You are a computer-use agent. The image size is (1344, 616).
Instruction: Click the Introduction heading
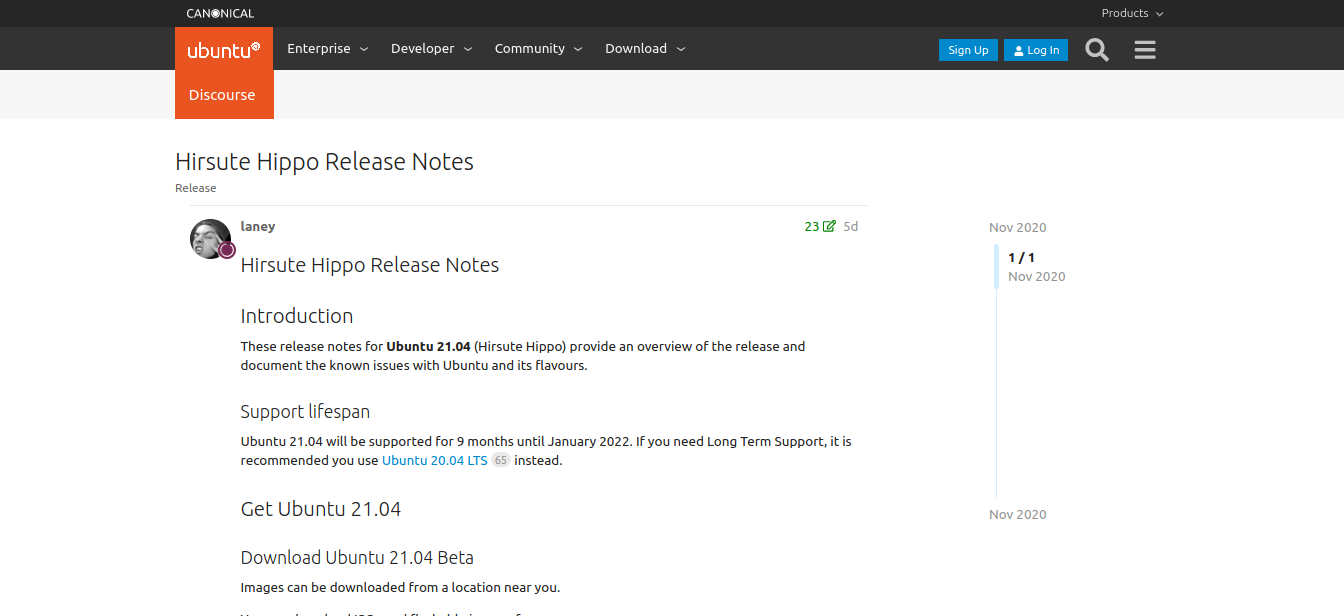(297, 316)
